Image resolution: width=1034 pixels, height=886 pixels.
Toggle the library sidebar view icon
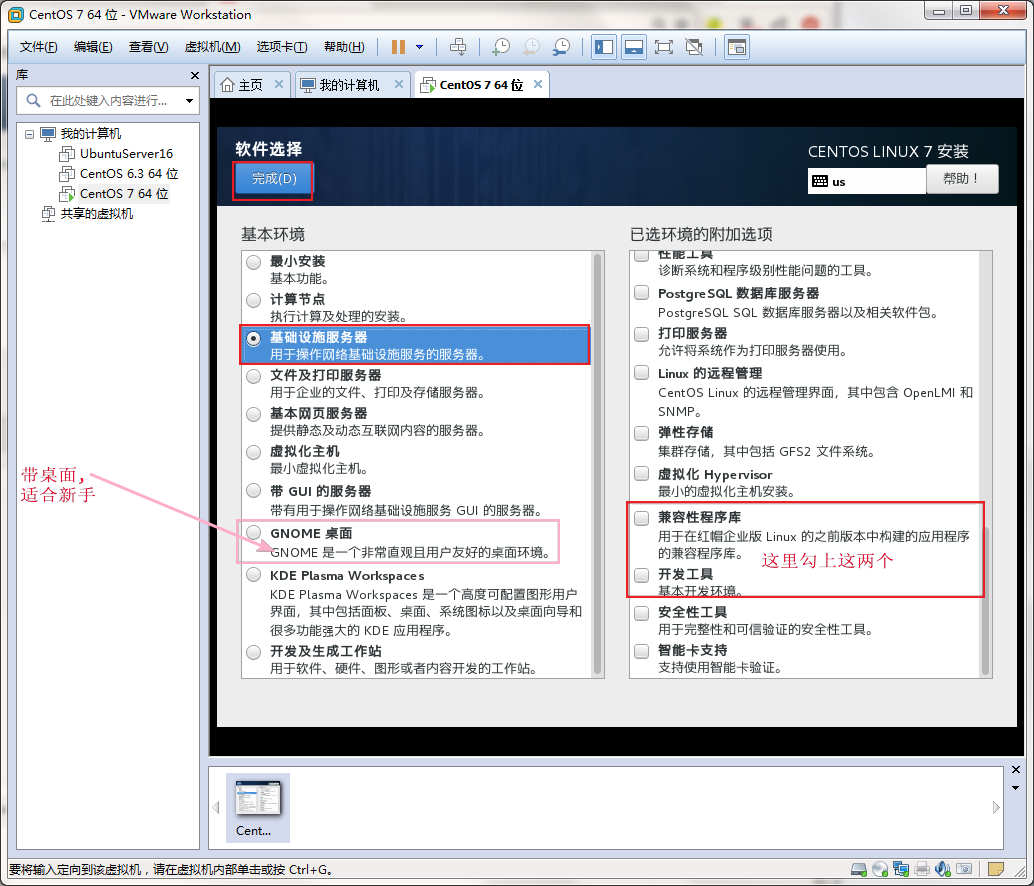tap(603, 47)
